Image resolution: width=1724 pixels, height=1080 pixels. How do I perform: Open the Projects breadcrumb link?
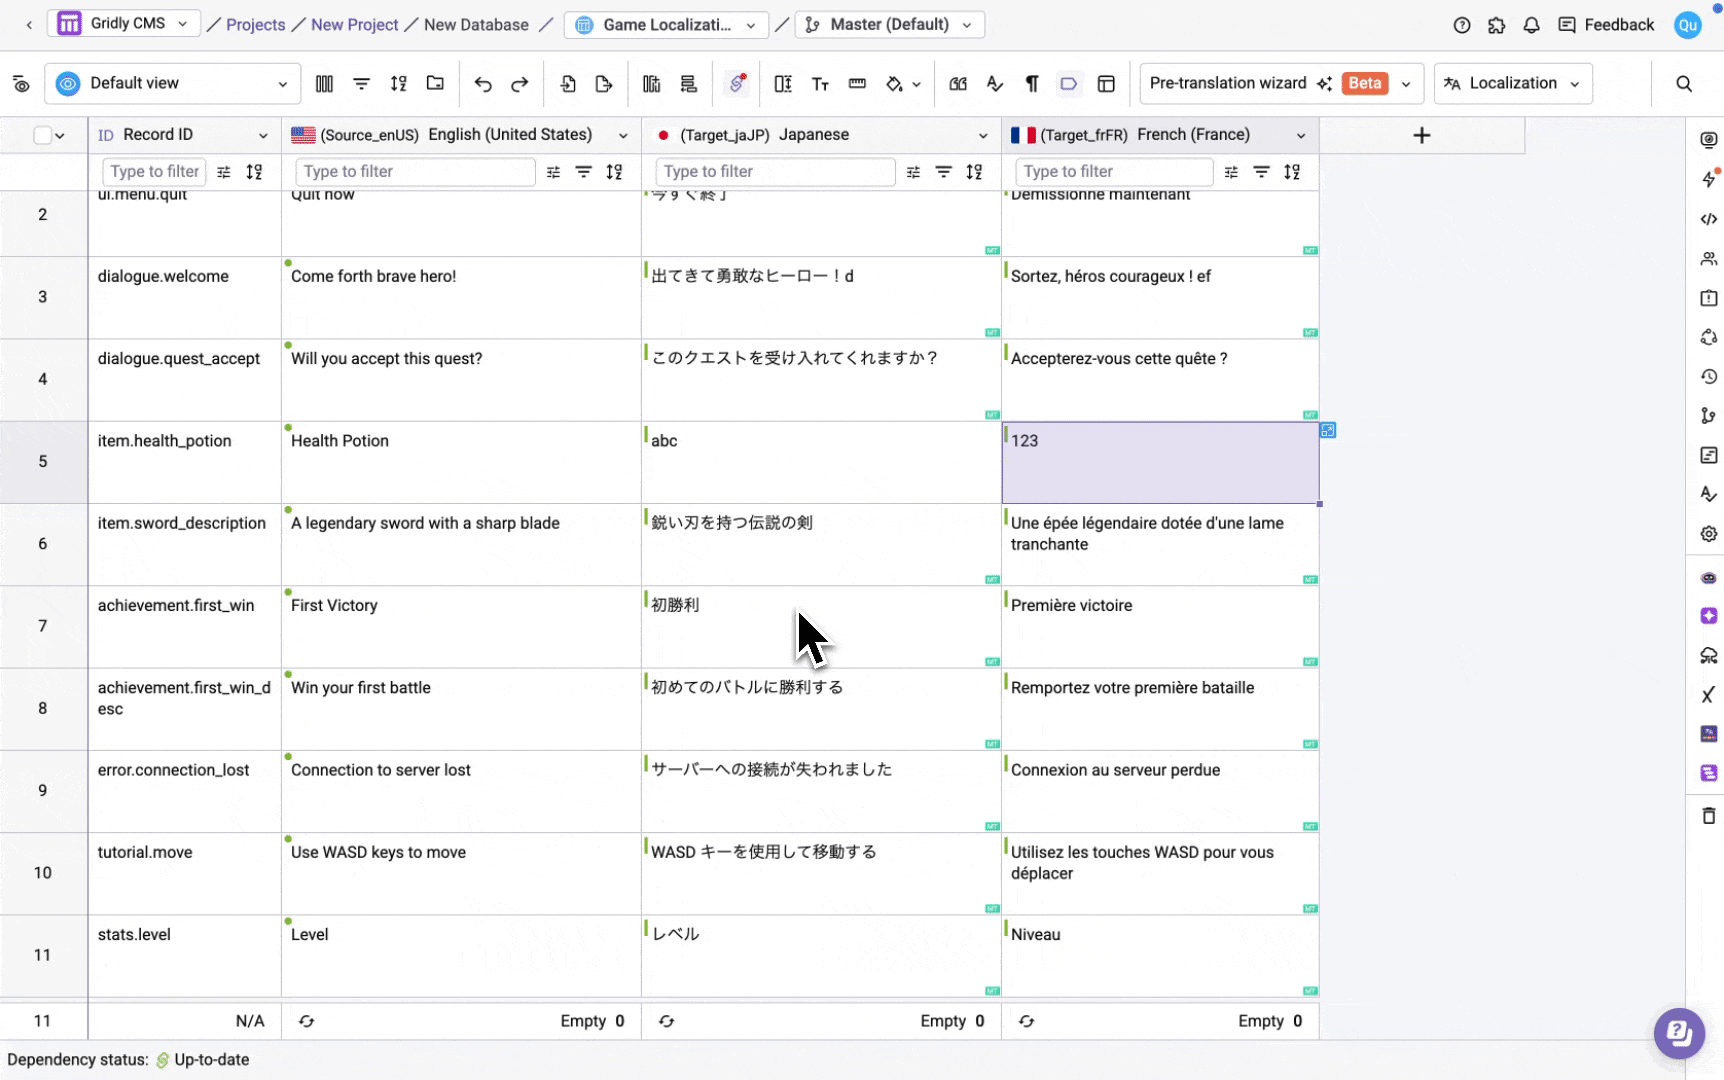[x=255, y=25]
